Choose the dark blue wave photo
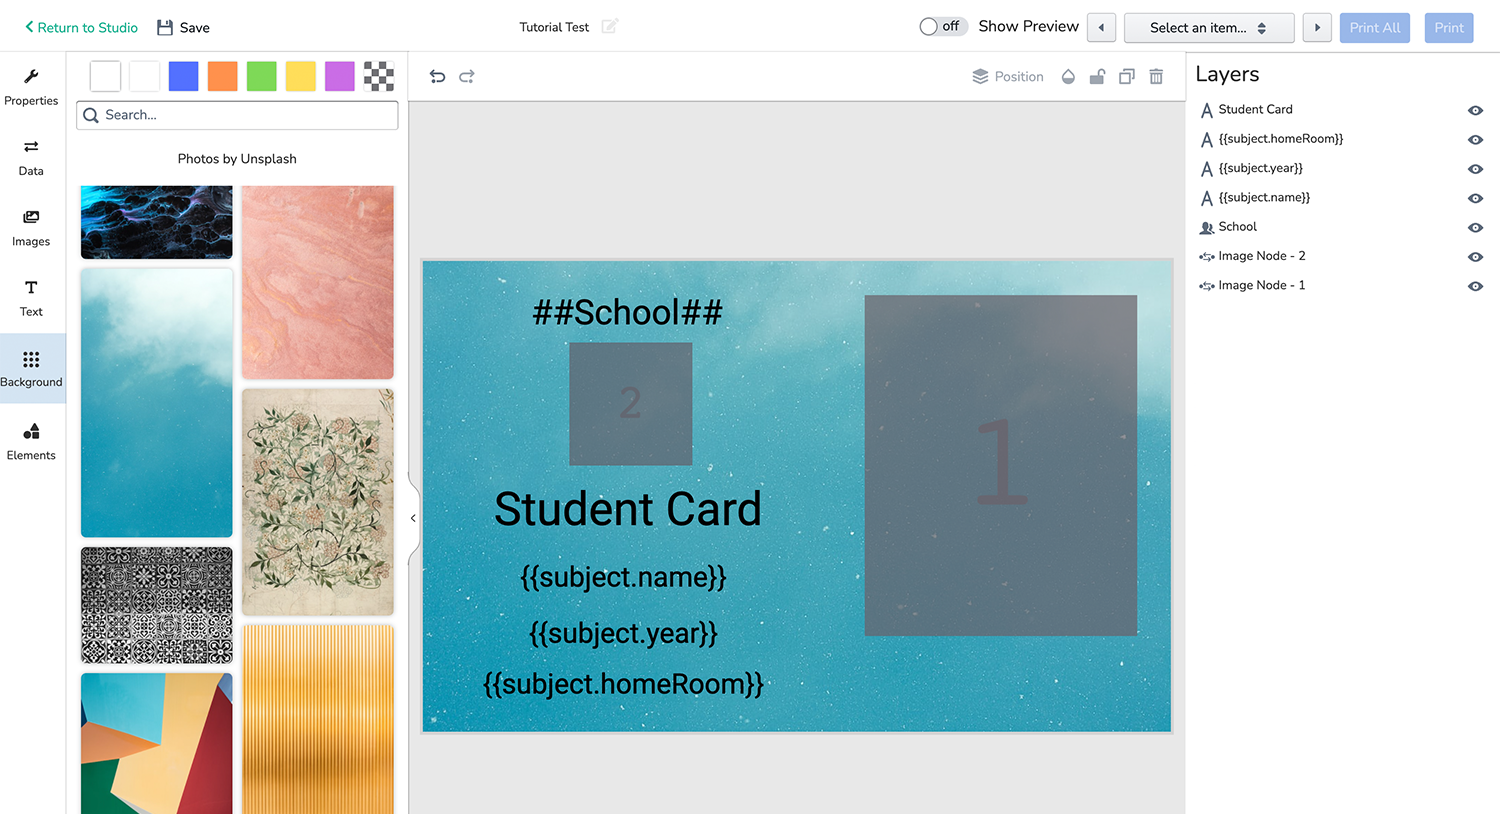The image size is (1500, 833). click(x=156, y=222)
